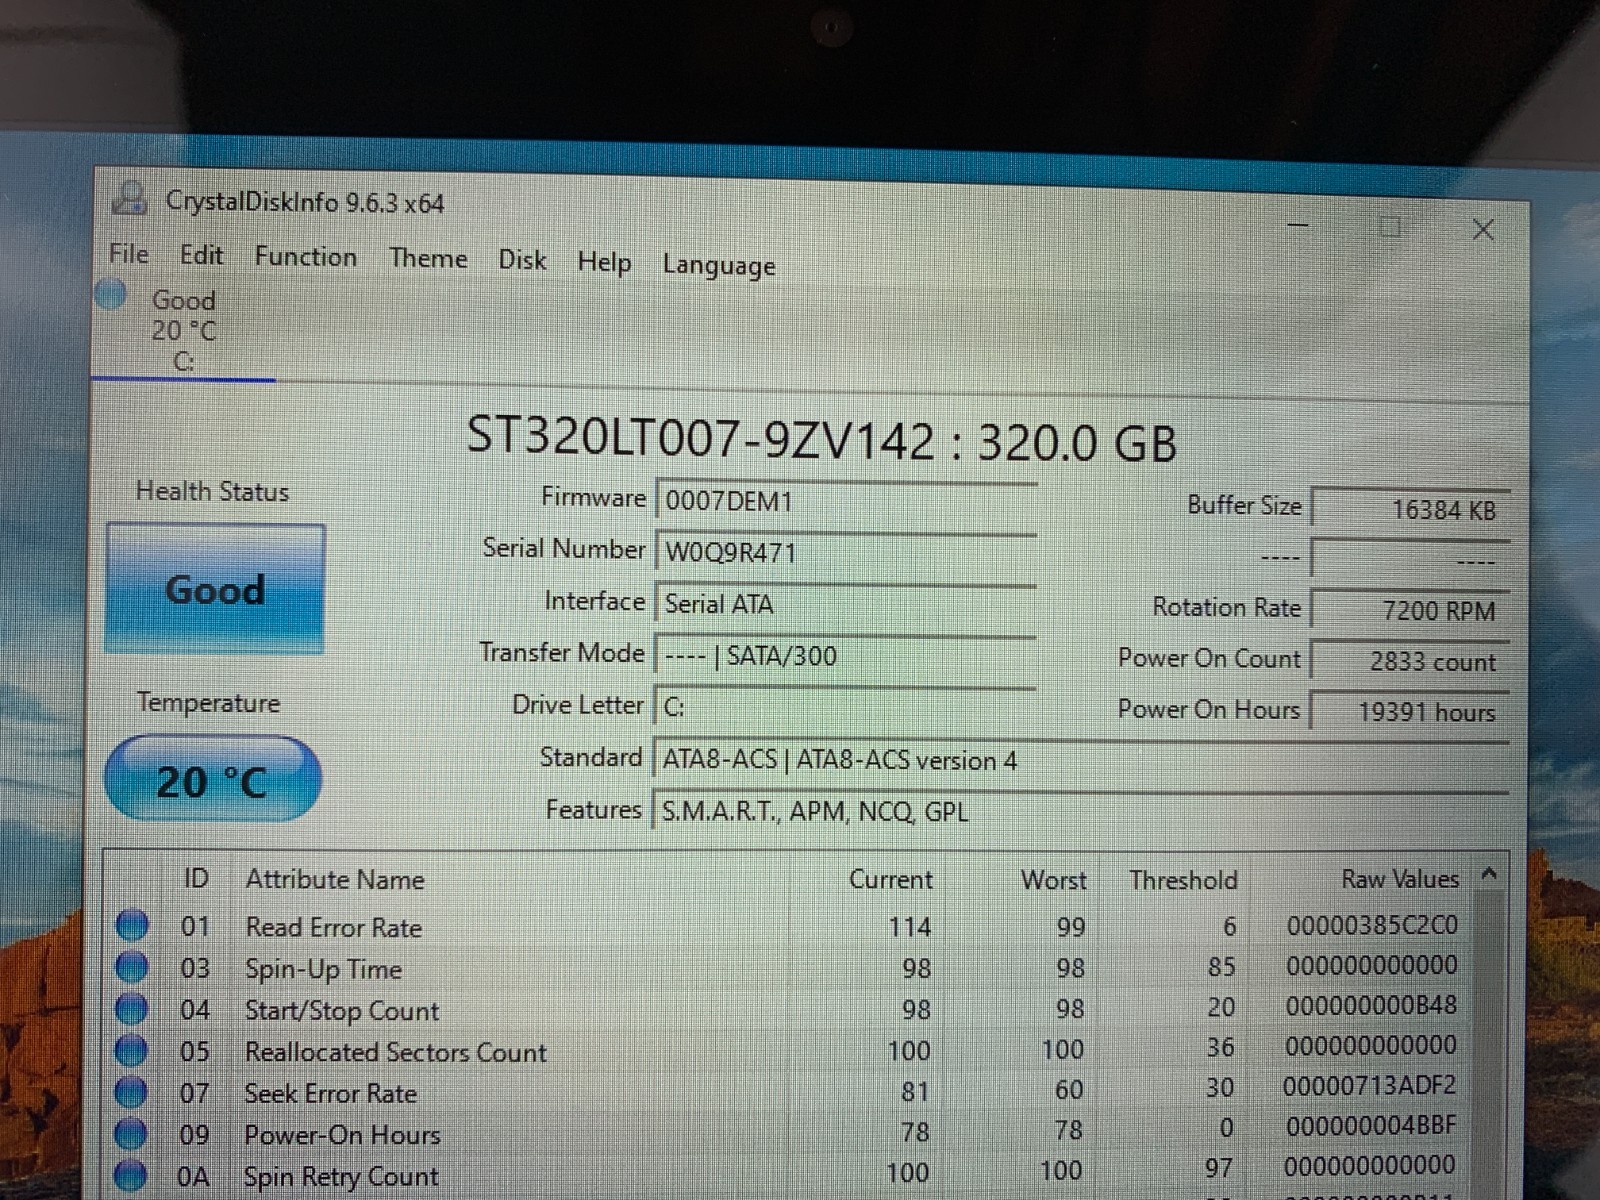1600x1200 pixels.
Task: Open the Language menu
Action: click(x=718, y=265)
